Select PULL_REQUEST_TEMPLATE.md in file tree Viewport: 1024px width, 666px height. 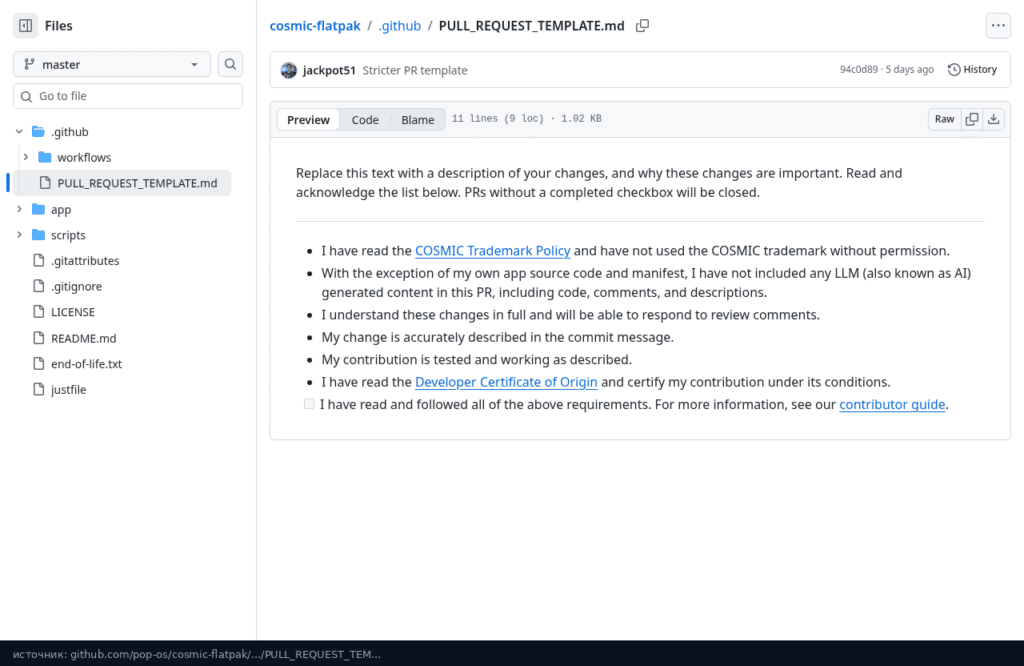122,183
